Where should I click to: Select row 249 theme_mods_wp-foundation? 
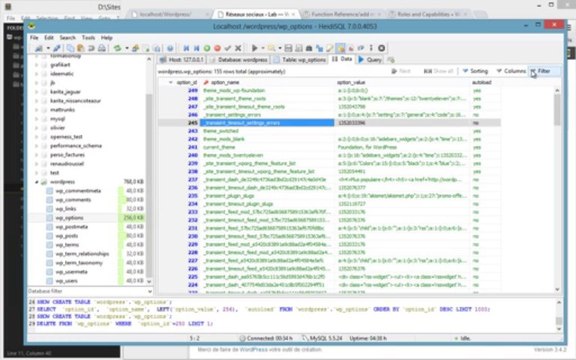tap(329, 90)
